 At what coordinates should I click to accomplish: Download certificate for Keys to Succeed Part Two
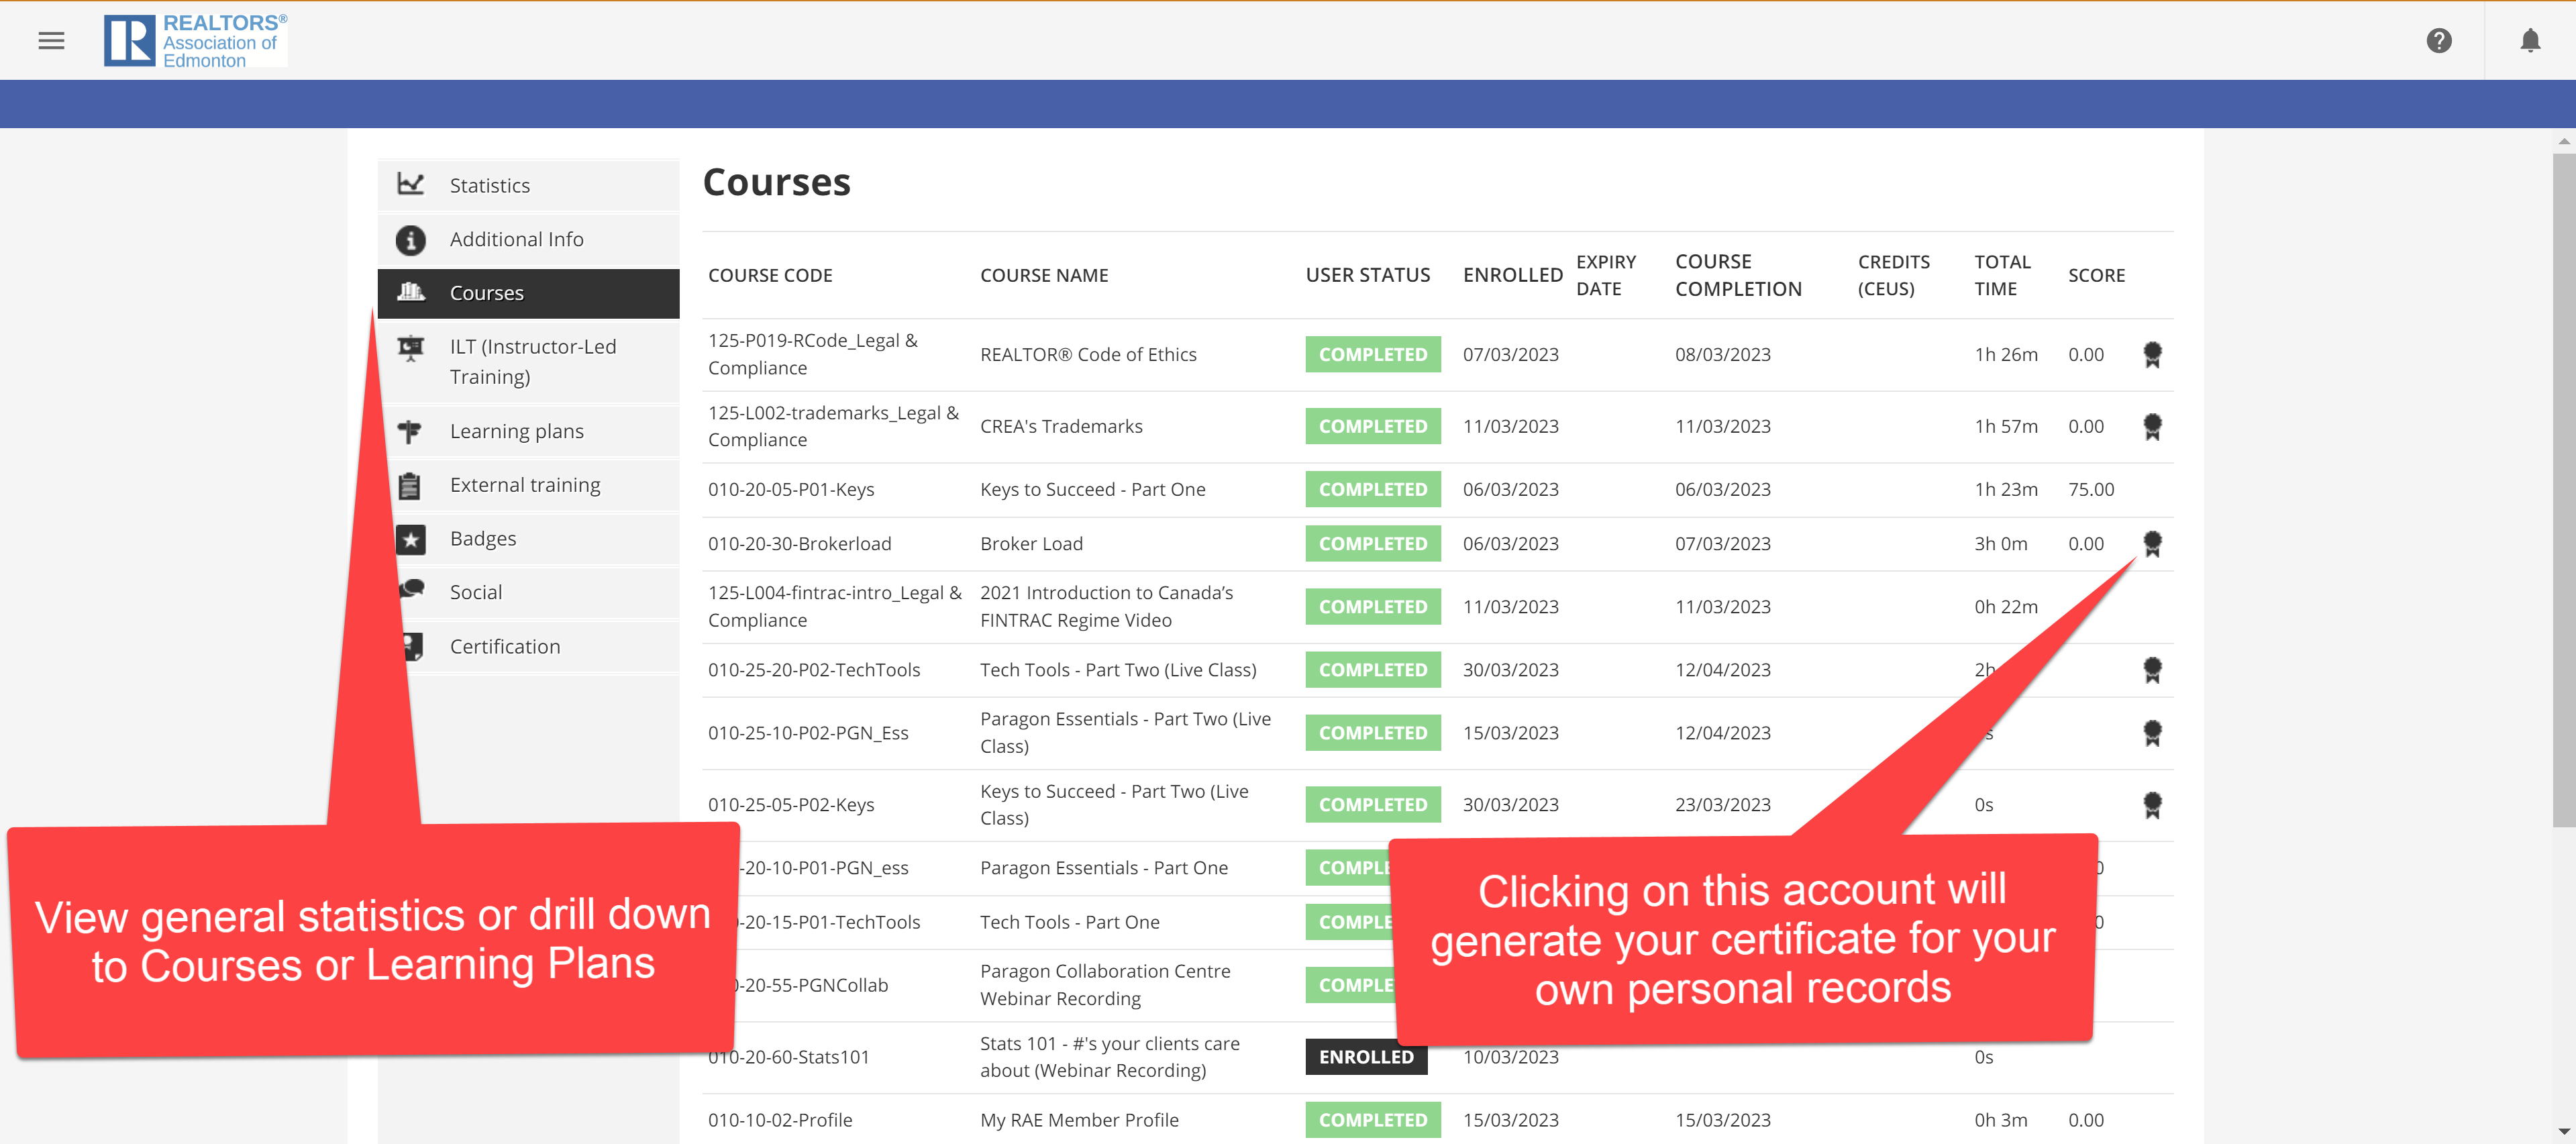click(2152, 804)
